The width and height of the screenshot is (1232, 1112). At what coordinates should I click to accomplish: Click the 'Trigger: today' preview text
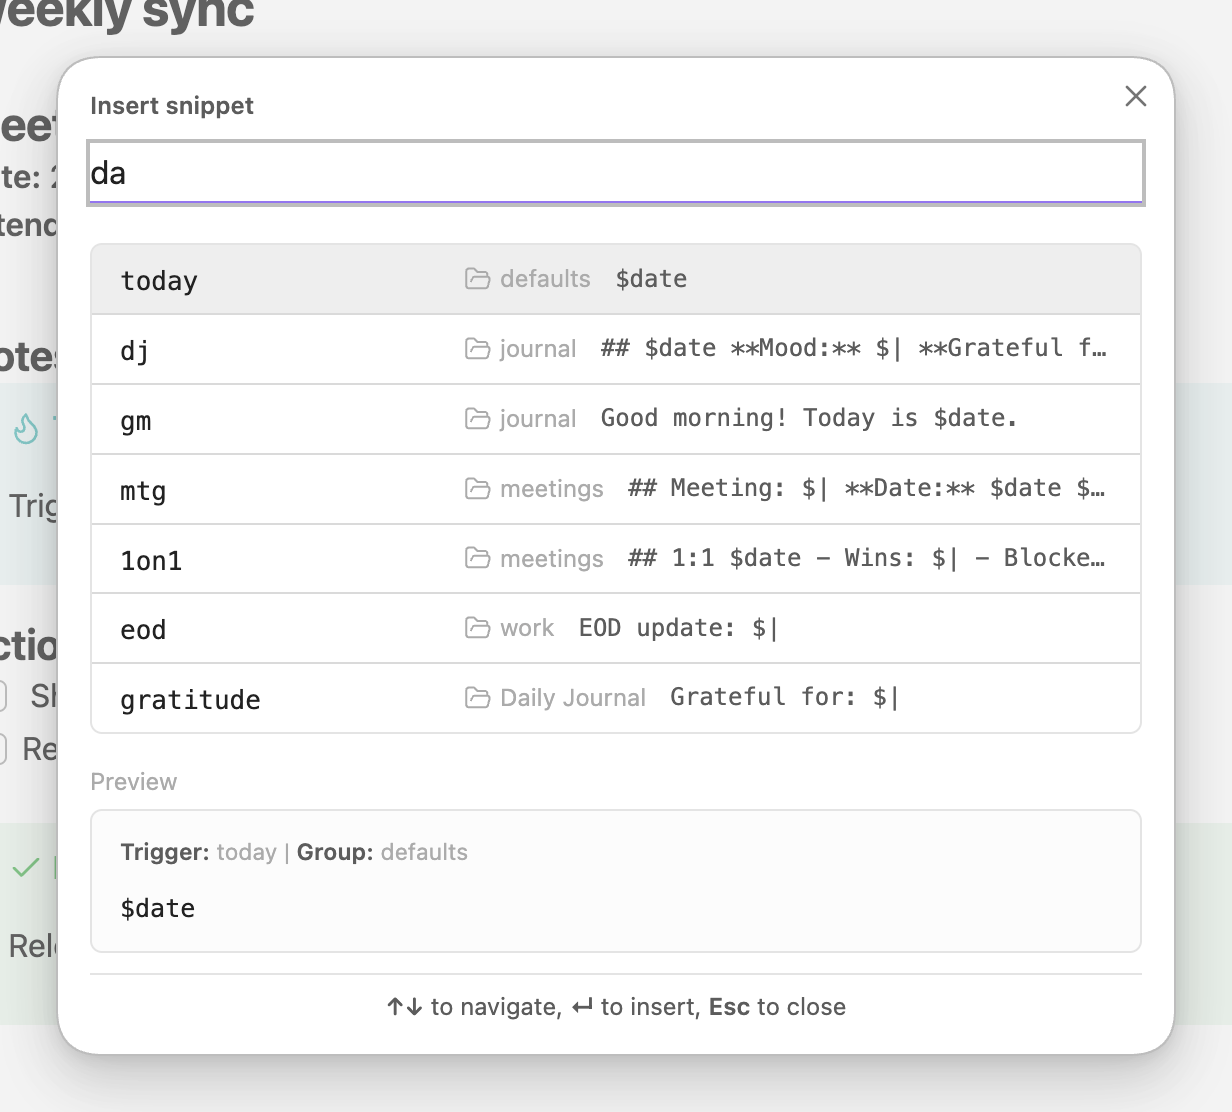coord(198,852)
